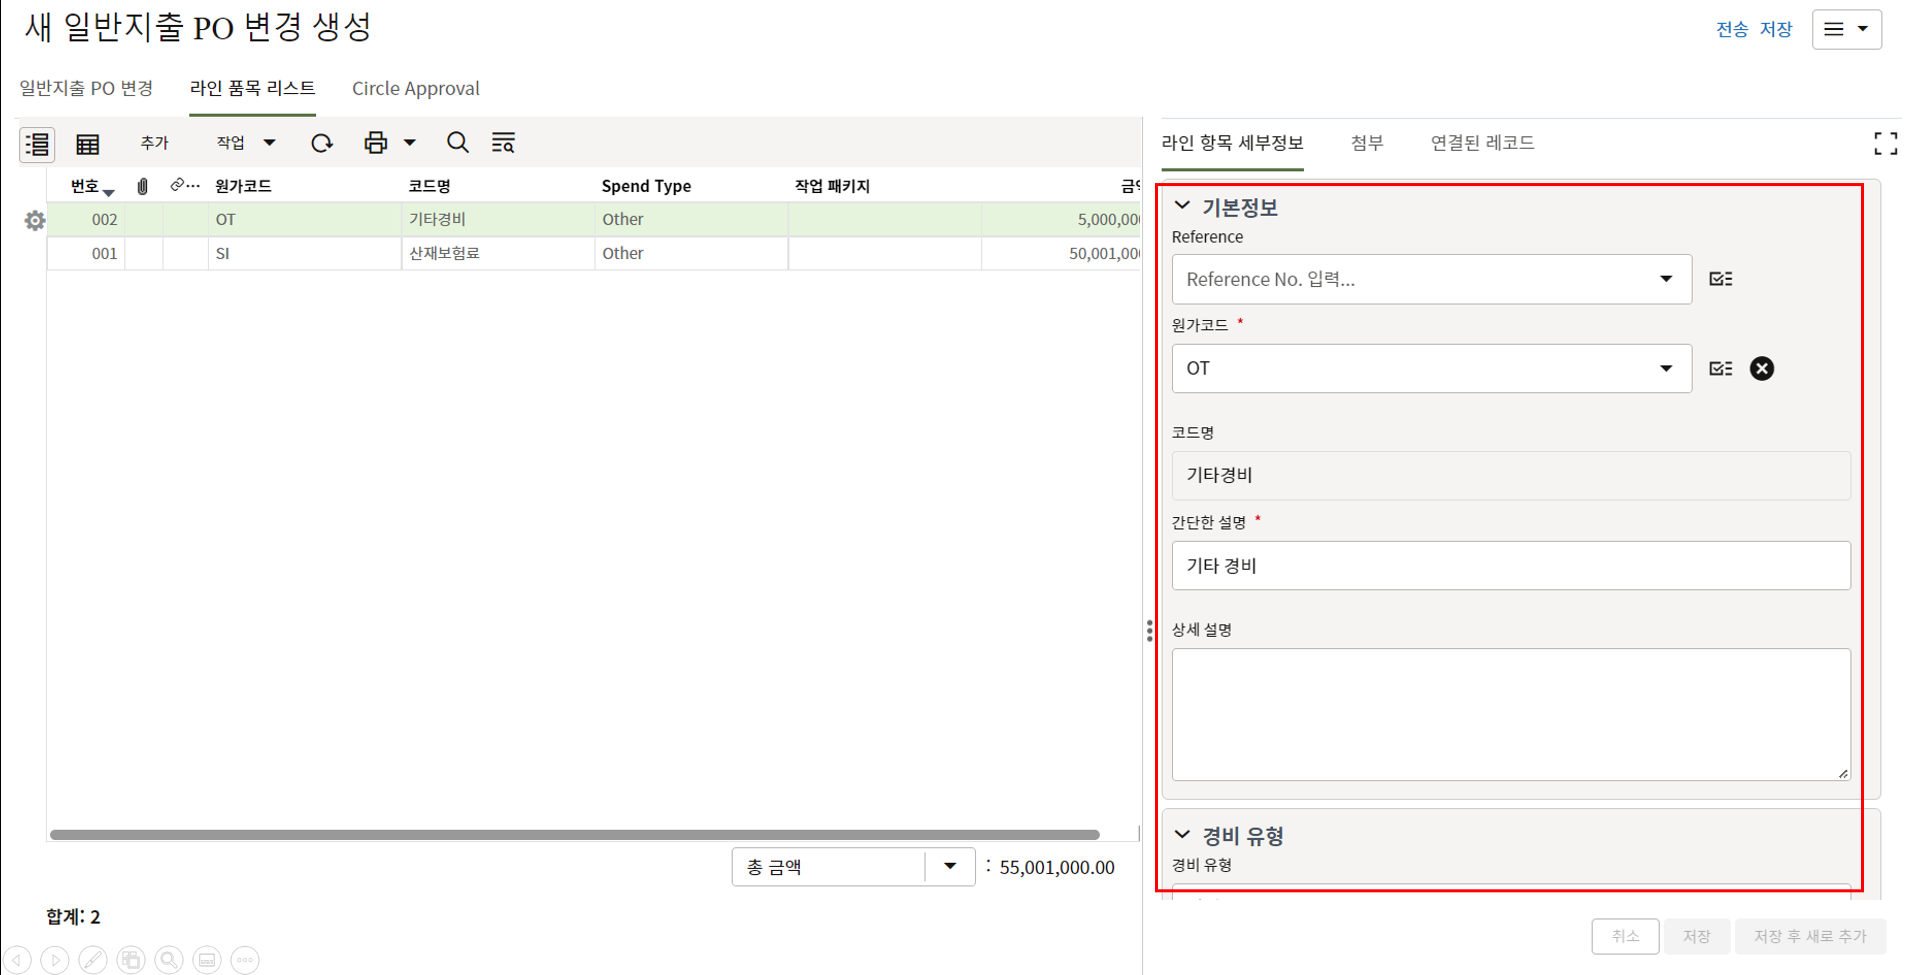Click the gear icon beside row 002
The image size is (1910, 975).
35,220
